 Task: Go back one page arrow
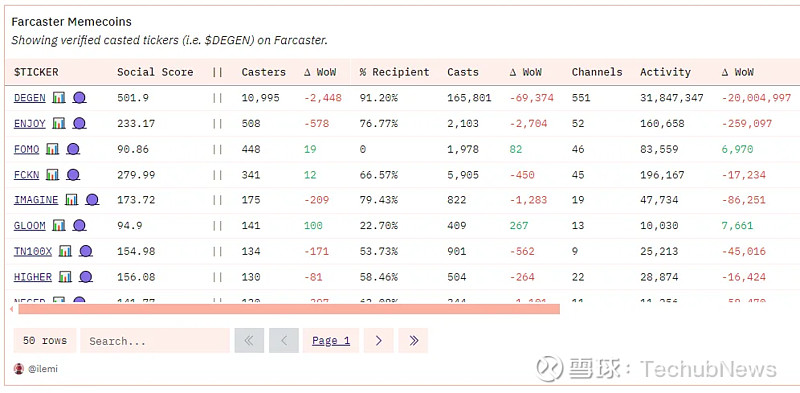[284, 340]
